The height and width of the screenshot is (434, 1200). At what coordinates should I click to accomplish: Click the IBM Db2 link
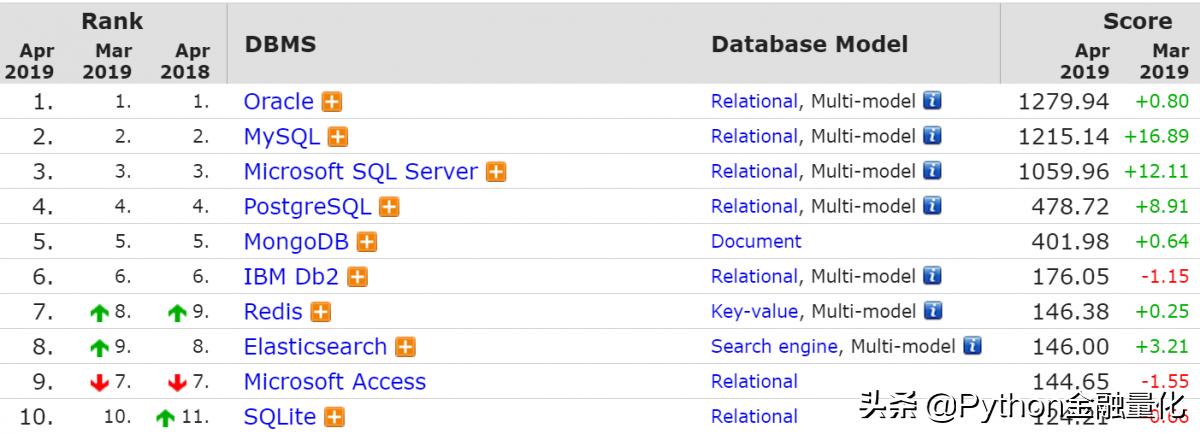coord(291,277)
